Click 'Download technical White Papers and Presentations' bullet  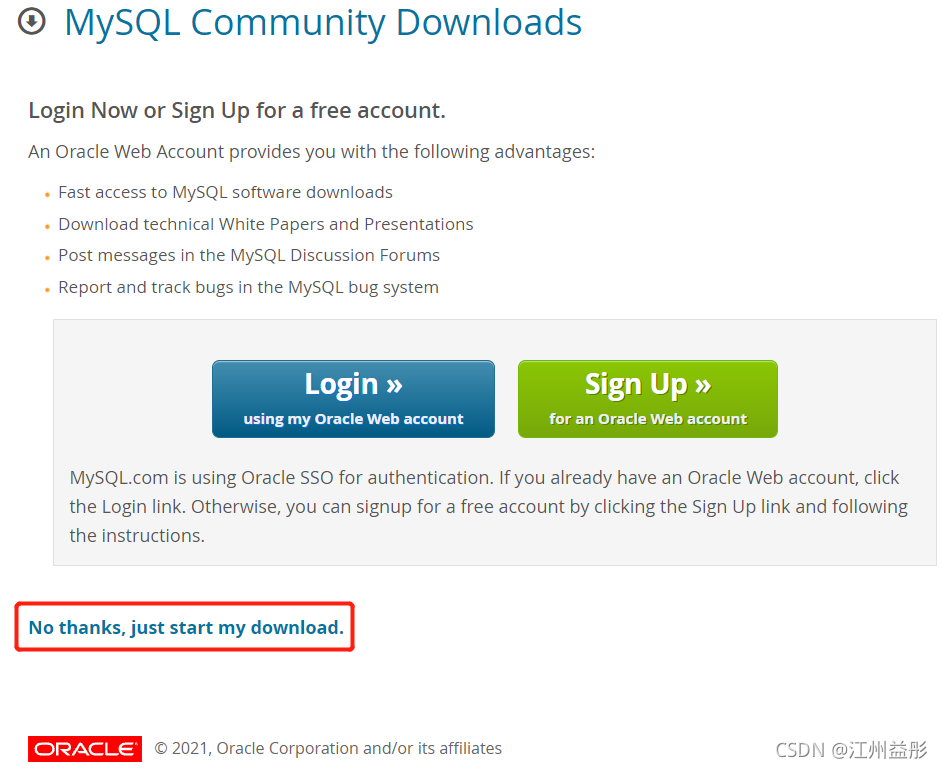click(x=265, y=224)
